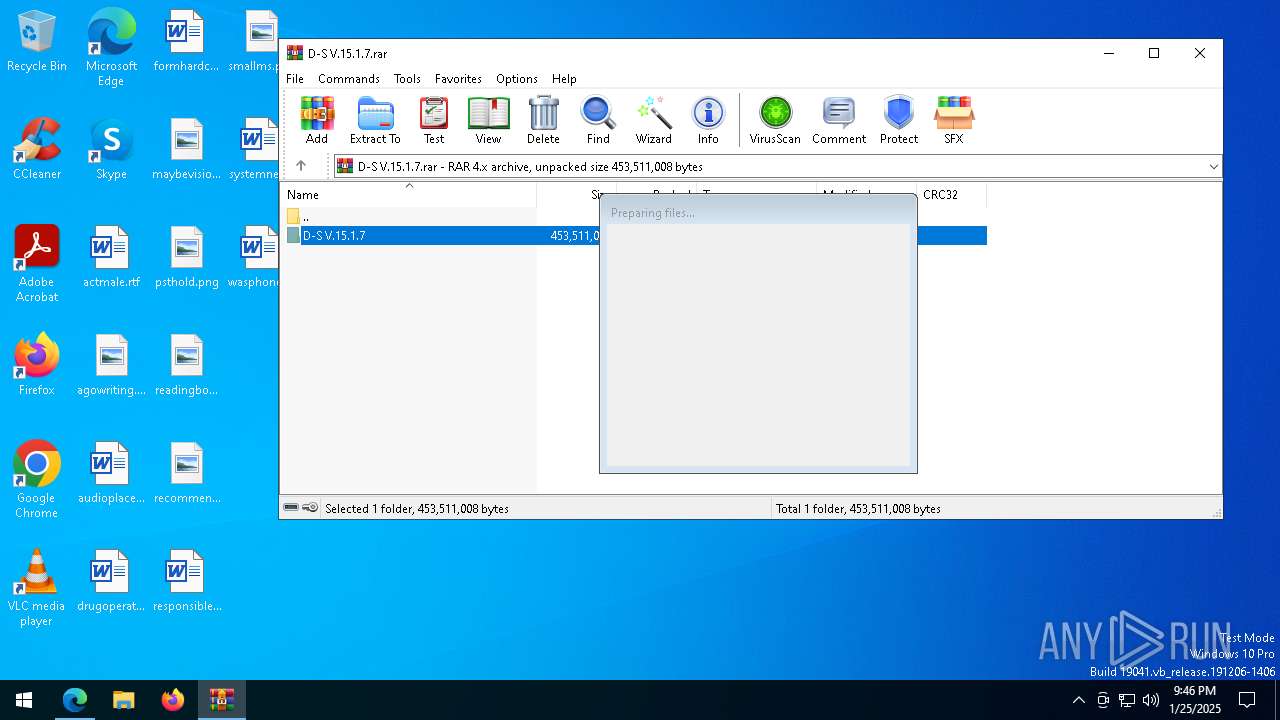Click the Test archive icon
The height and width of the screenshot is (720, 1280).
(x=434, y=121)
